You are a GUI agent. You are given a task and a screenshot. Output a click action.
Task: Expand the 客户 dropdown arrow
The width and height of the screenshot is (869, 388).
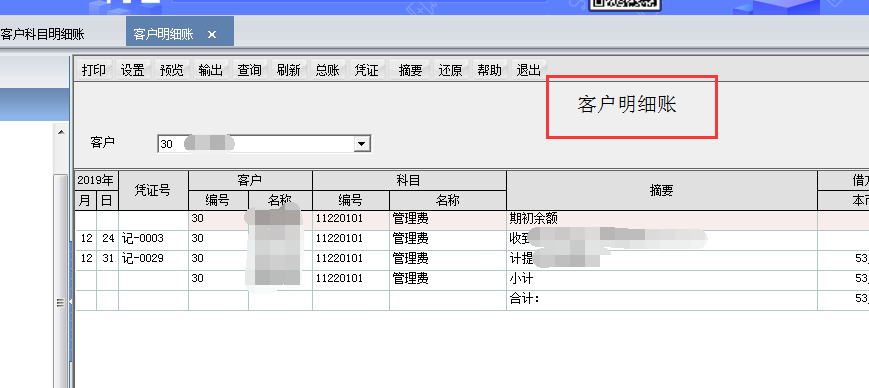coord(362,144)
